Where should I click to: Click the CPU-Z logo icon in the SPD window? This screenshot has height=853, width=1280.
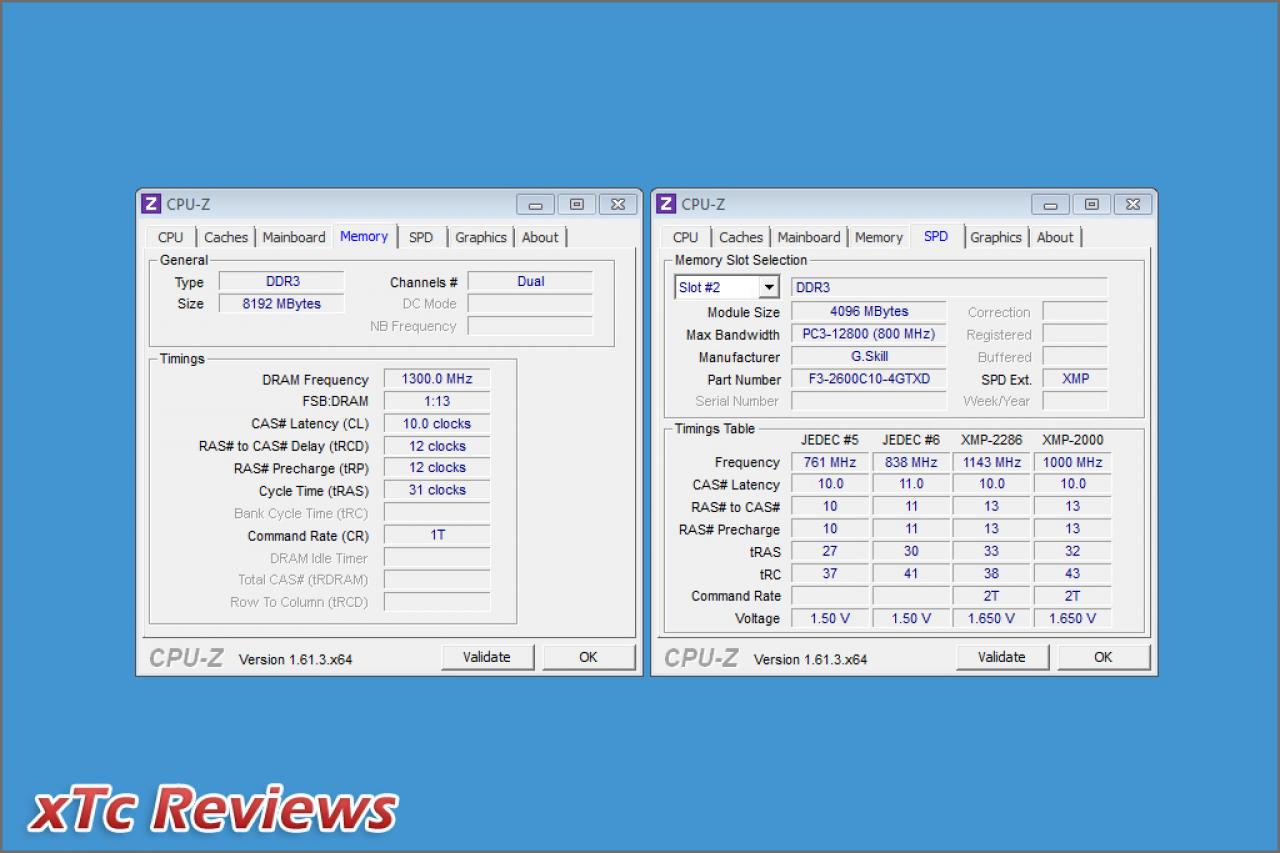pos(666,204)
